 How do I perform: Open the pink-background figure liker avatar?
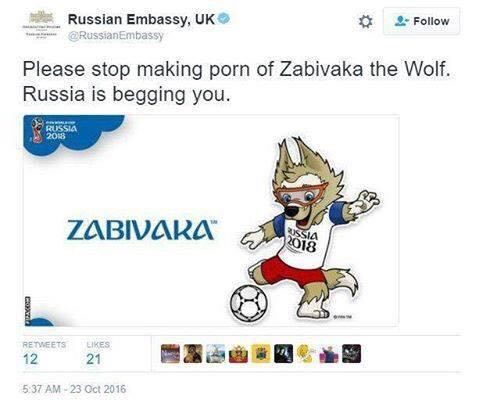point(329,354)
